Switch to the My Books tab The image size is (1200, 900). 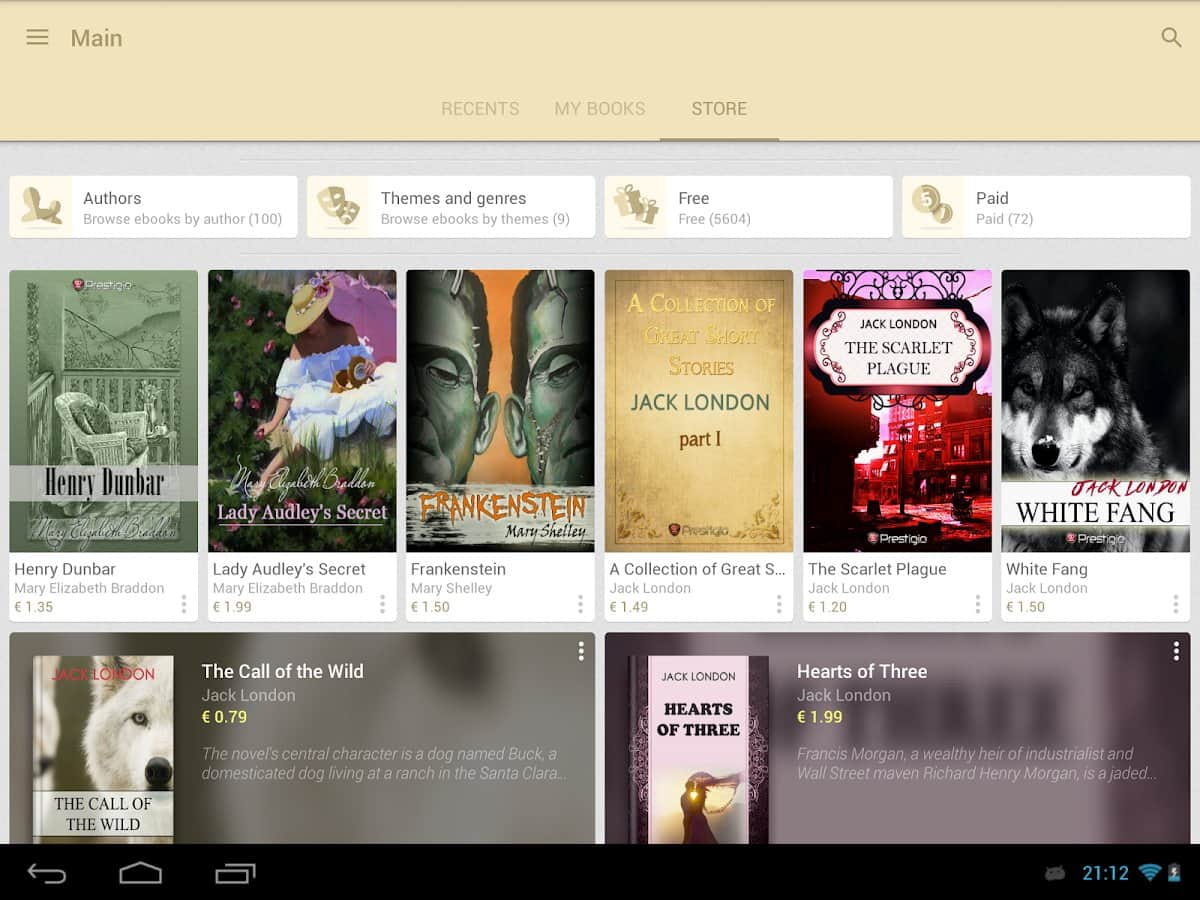pos(600,109)
